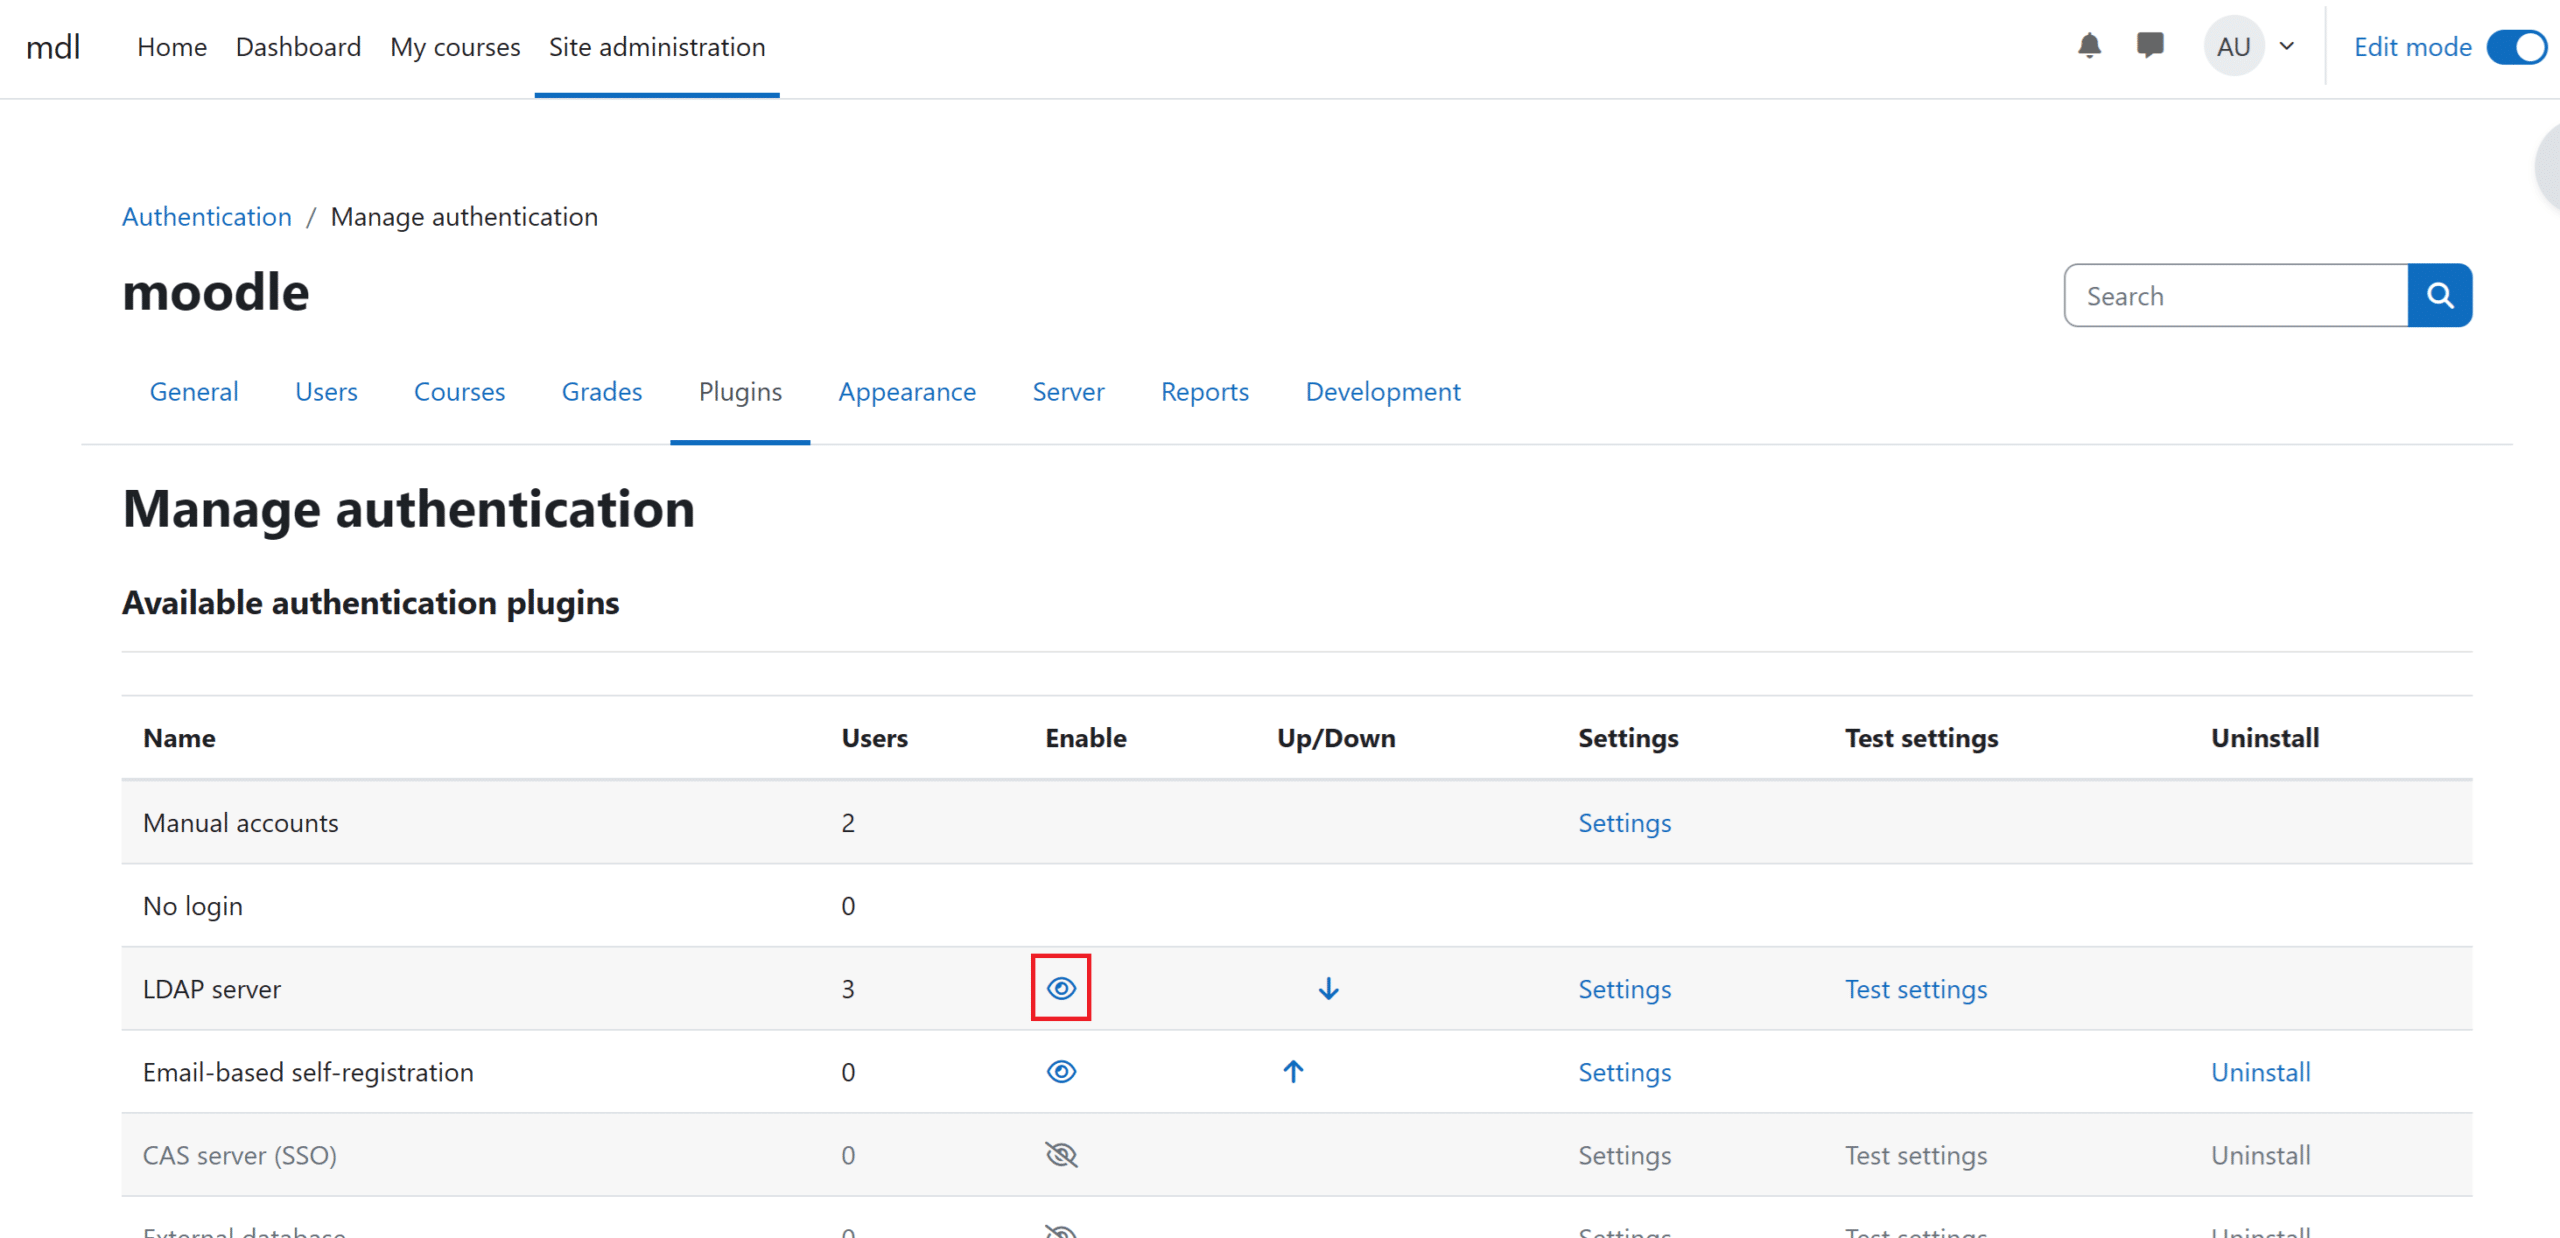Open the messaging chat bubble icon

(2149, 46)
